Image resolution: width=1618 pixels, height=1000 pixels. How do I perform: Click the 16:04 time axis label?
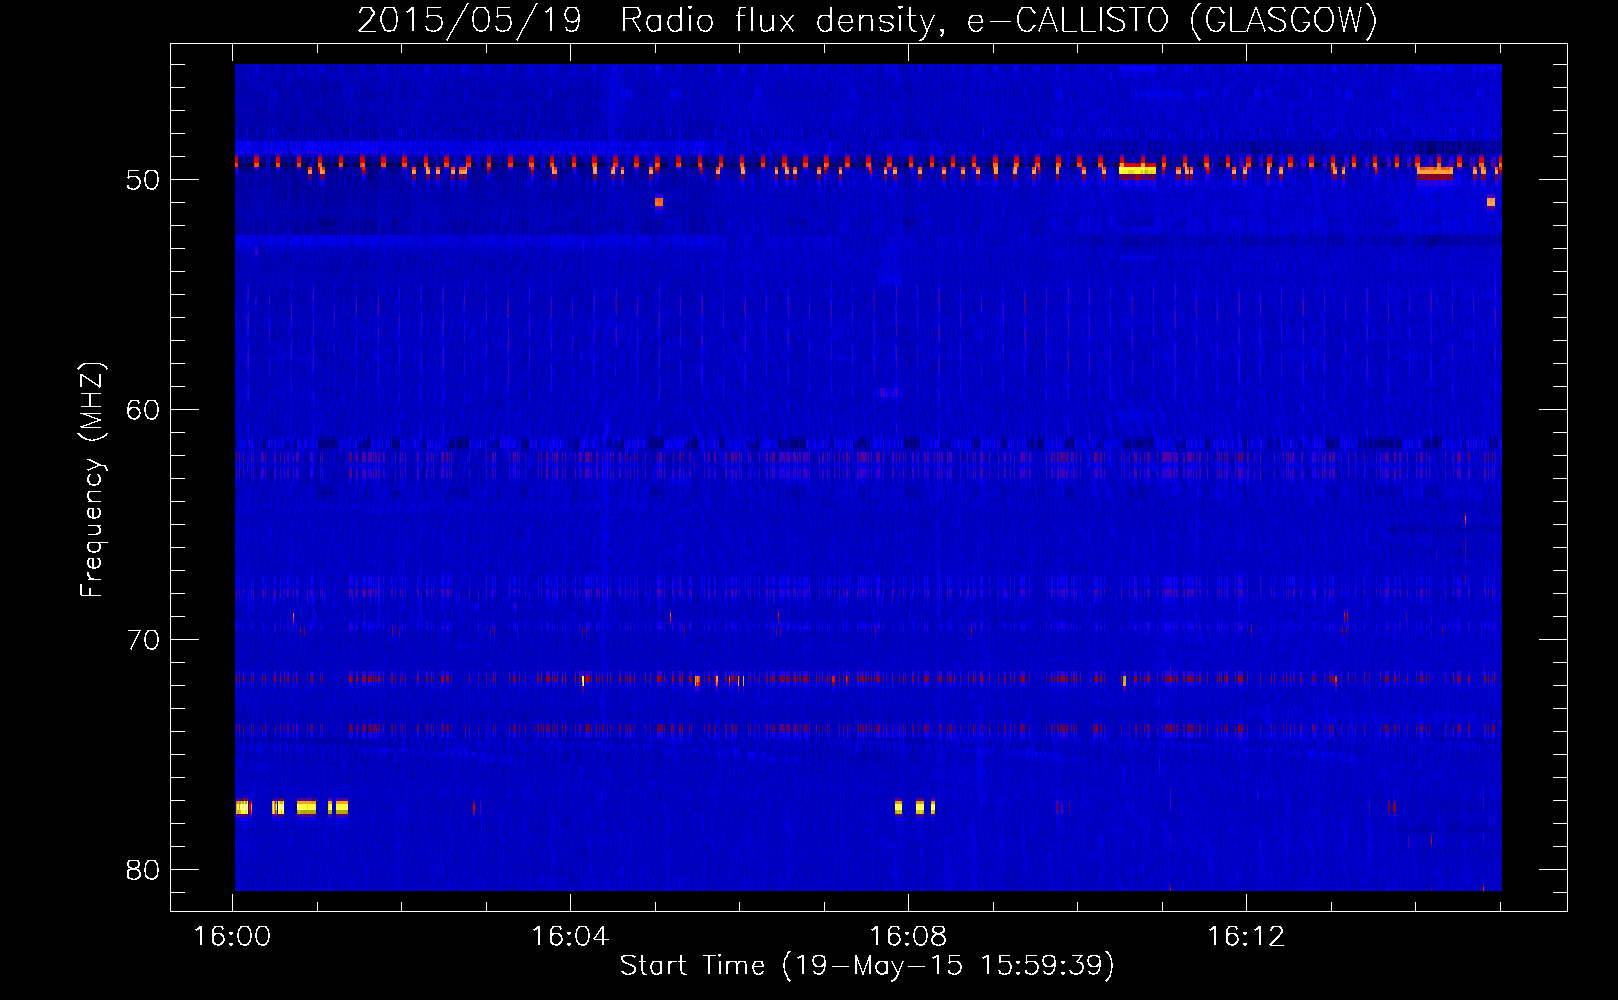pyautogui.click(x=570, y=937)
